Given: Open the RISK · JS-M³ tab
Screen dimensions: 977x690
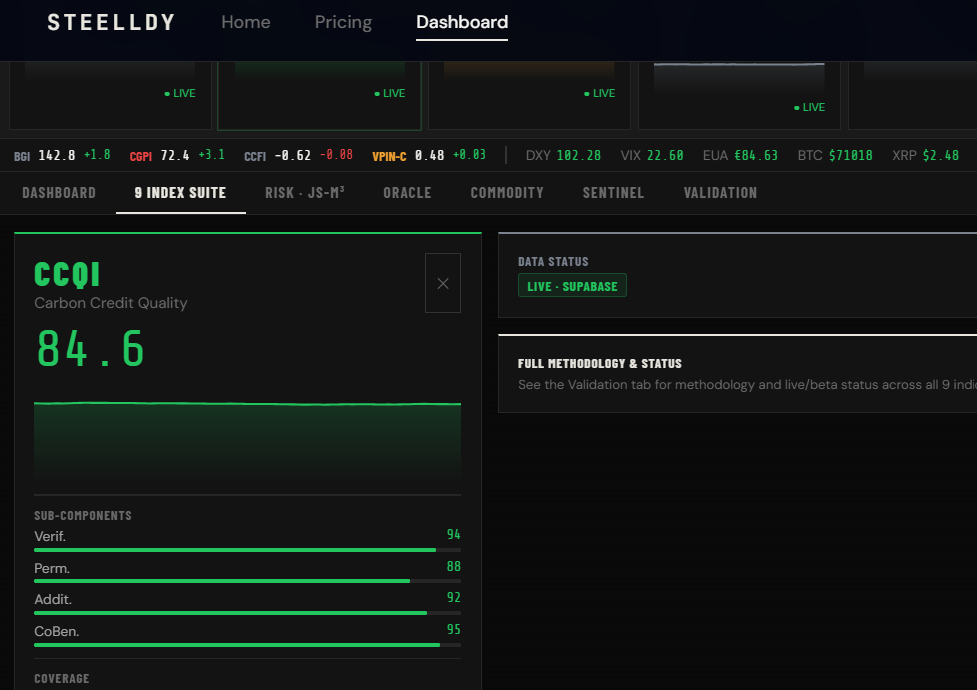Looking at the screenshot, I should (x=305, y=193).
